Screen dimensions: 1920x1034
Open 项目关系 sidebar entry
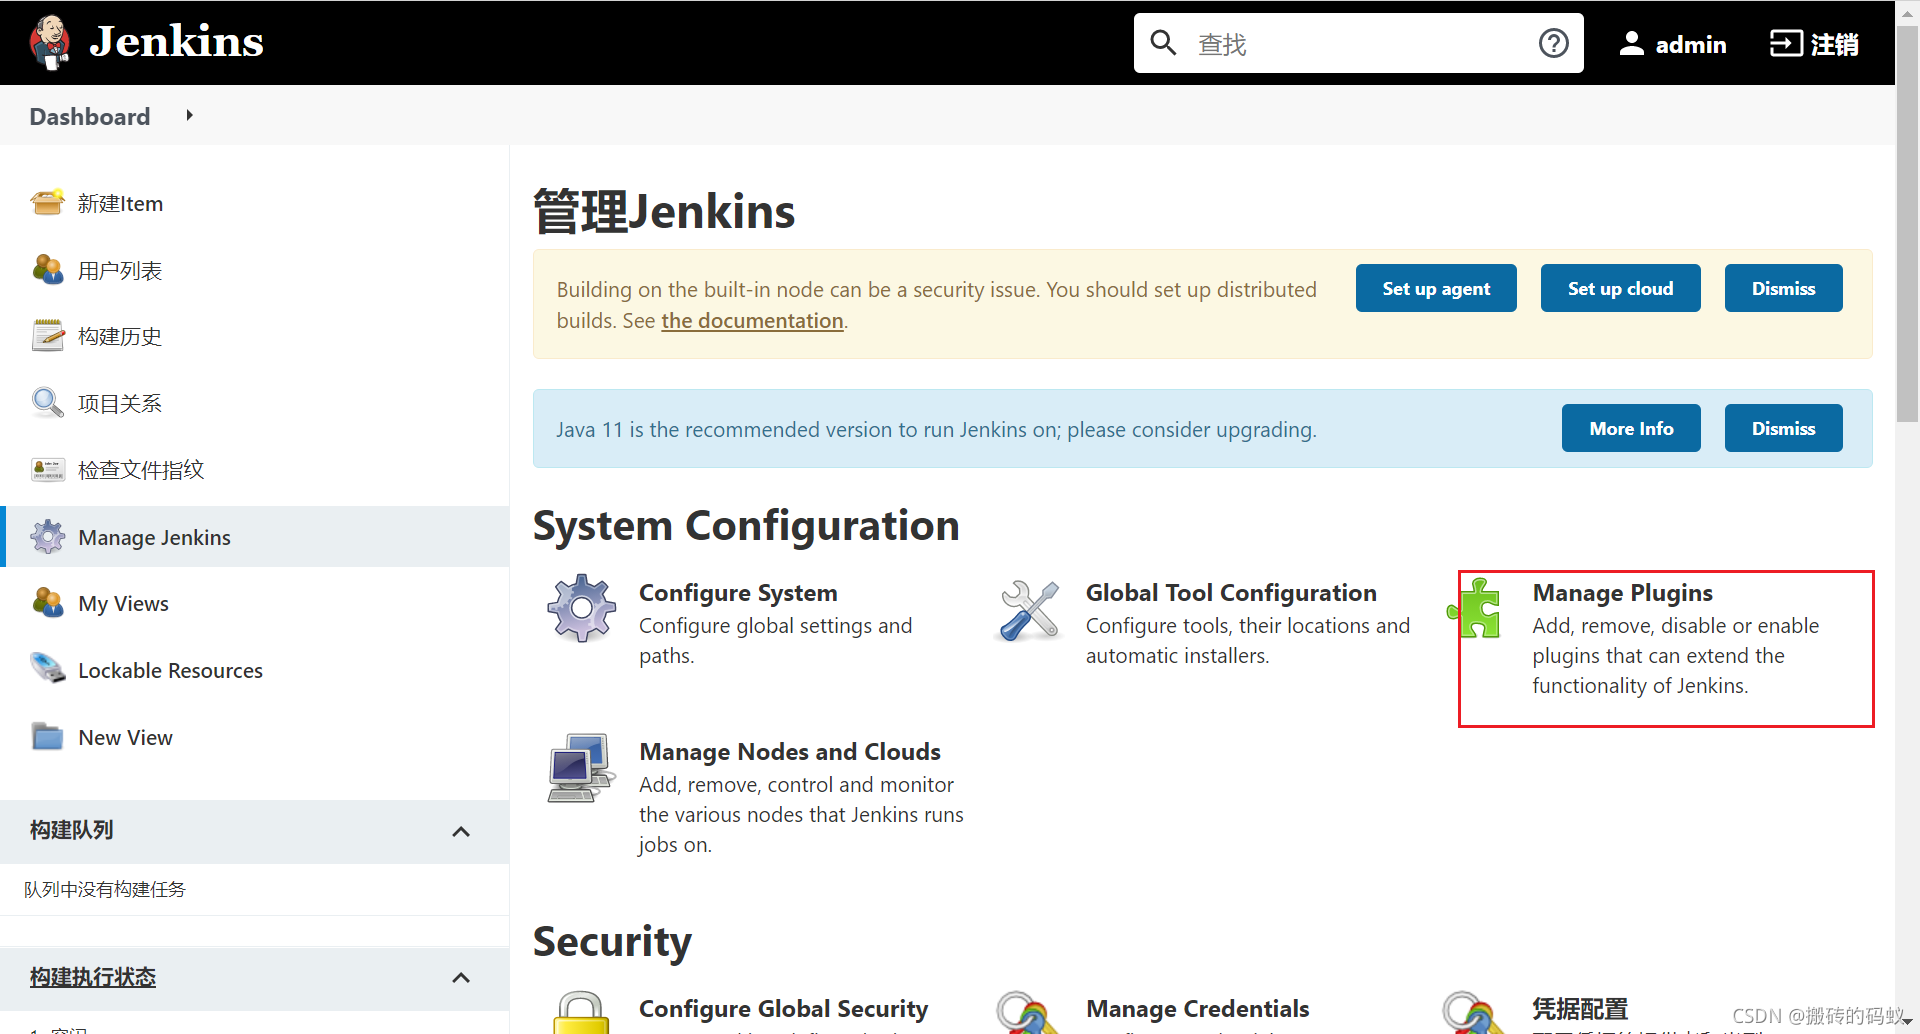tap(120, 403)
